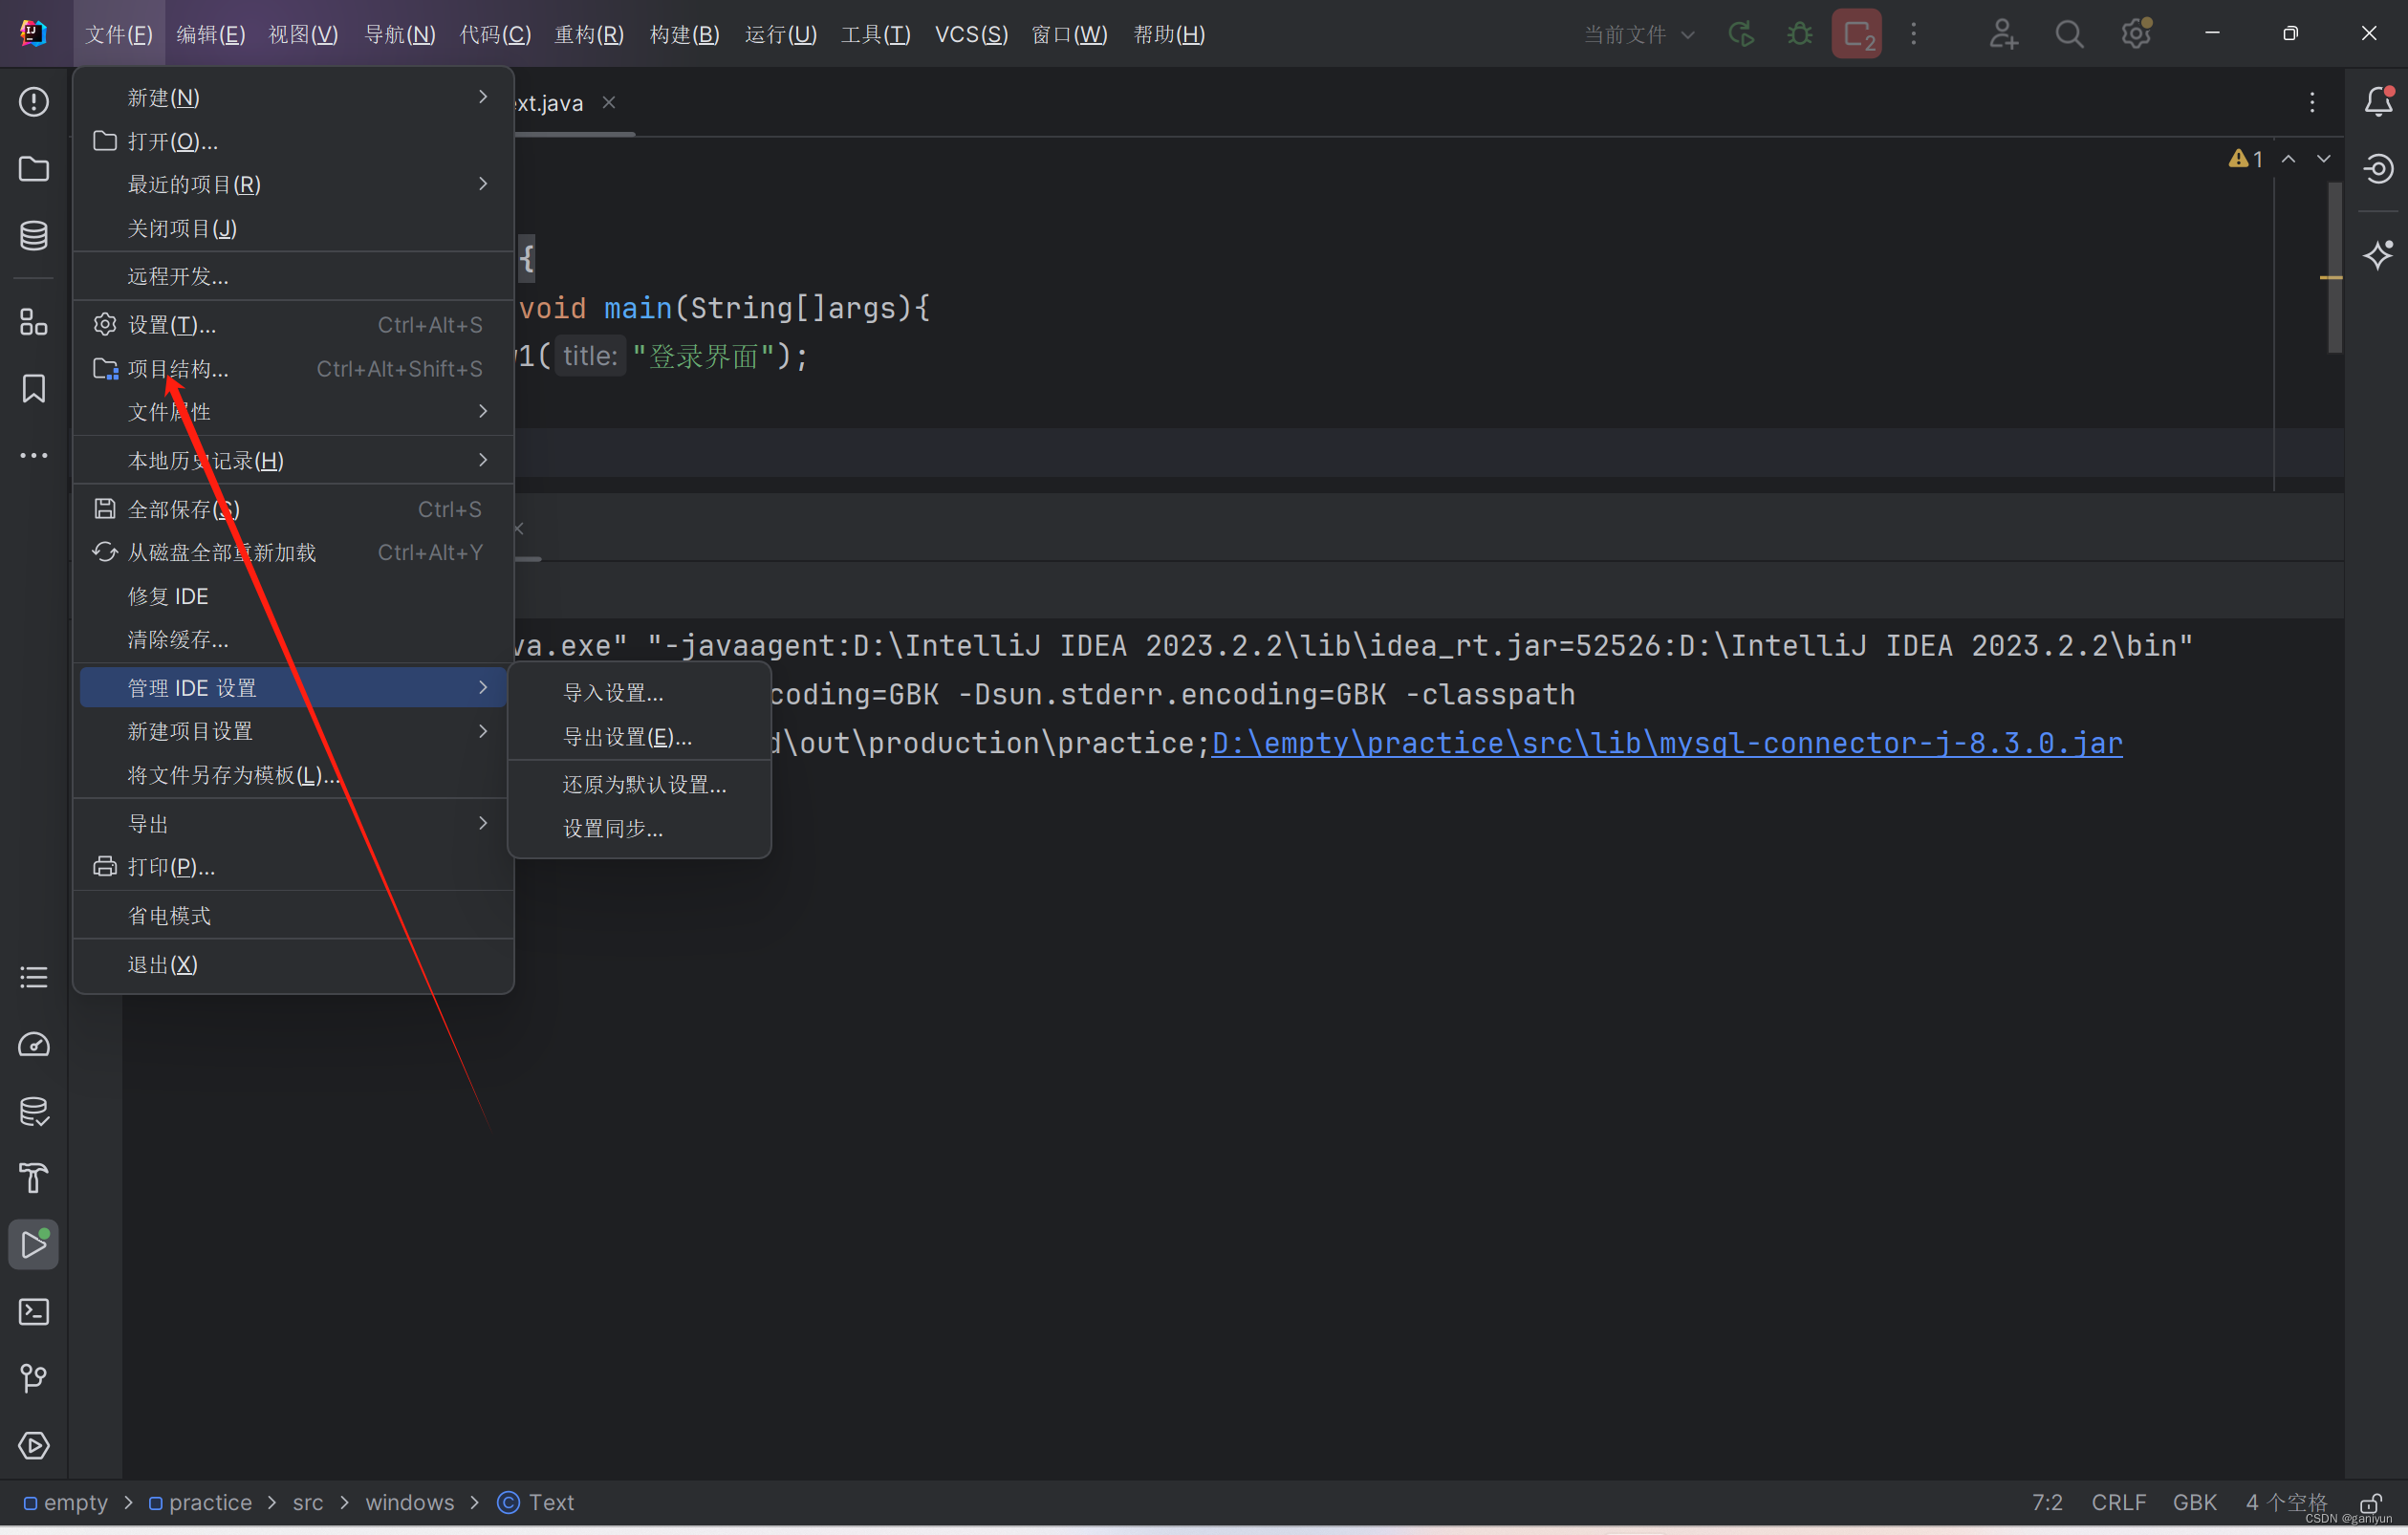This screenshot has width=2408, height=1535.
Task: Open the Notifications bell icon
Action: pos(2378,102)
